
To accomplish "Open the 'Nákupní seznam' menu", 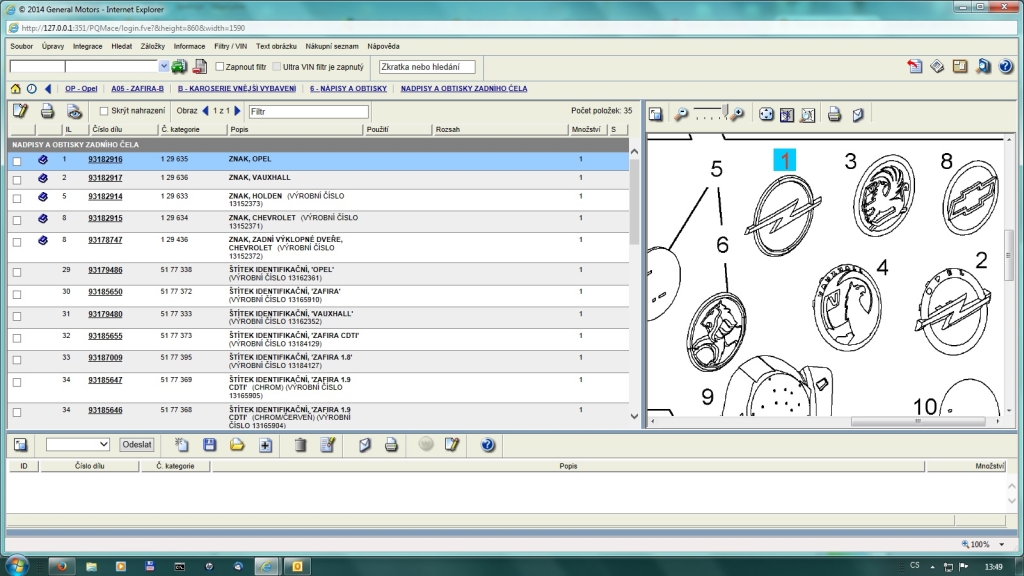I will (x=334, y=46).
